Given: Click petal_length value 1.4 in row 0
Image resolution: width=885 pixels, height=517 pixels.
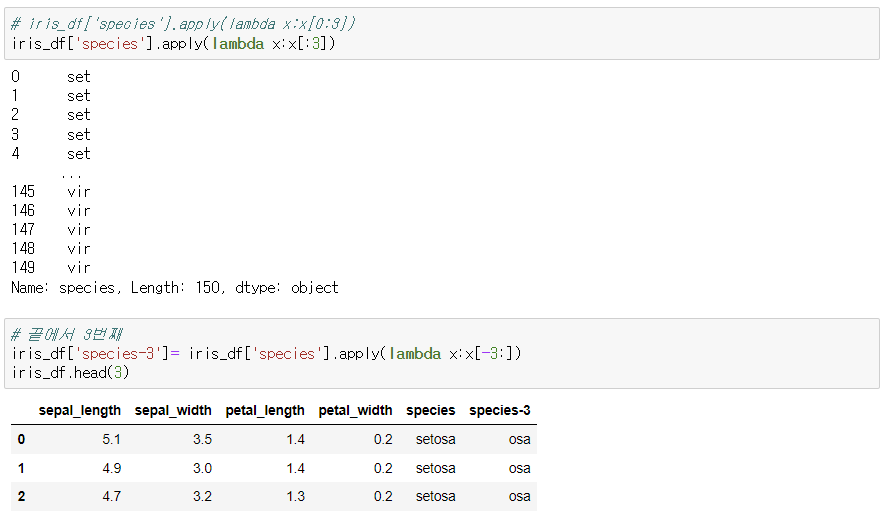Looking at the screenshot, I should (x=295, y=439).
